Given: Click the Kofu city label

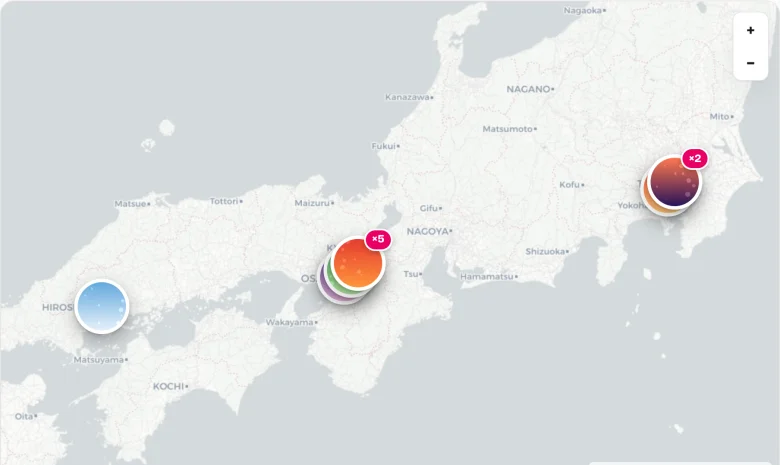Looking at the screenshot, I should click(569, 185).
